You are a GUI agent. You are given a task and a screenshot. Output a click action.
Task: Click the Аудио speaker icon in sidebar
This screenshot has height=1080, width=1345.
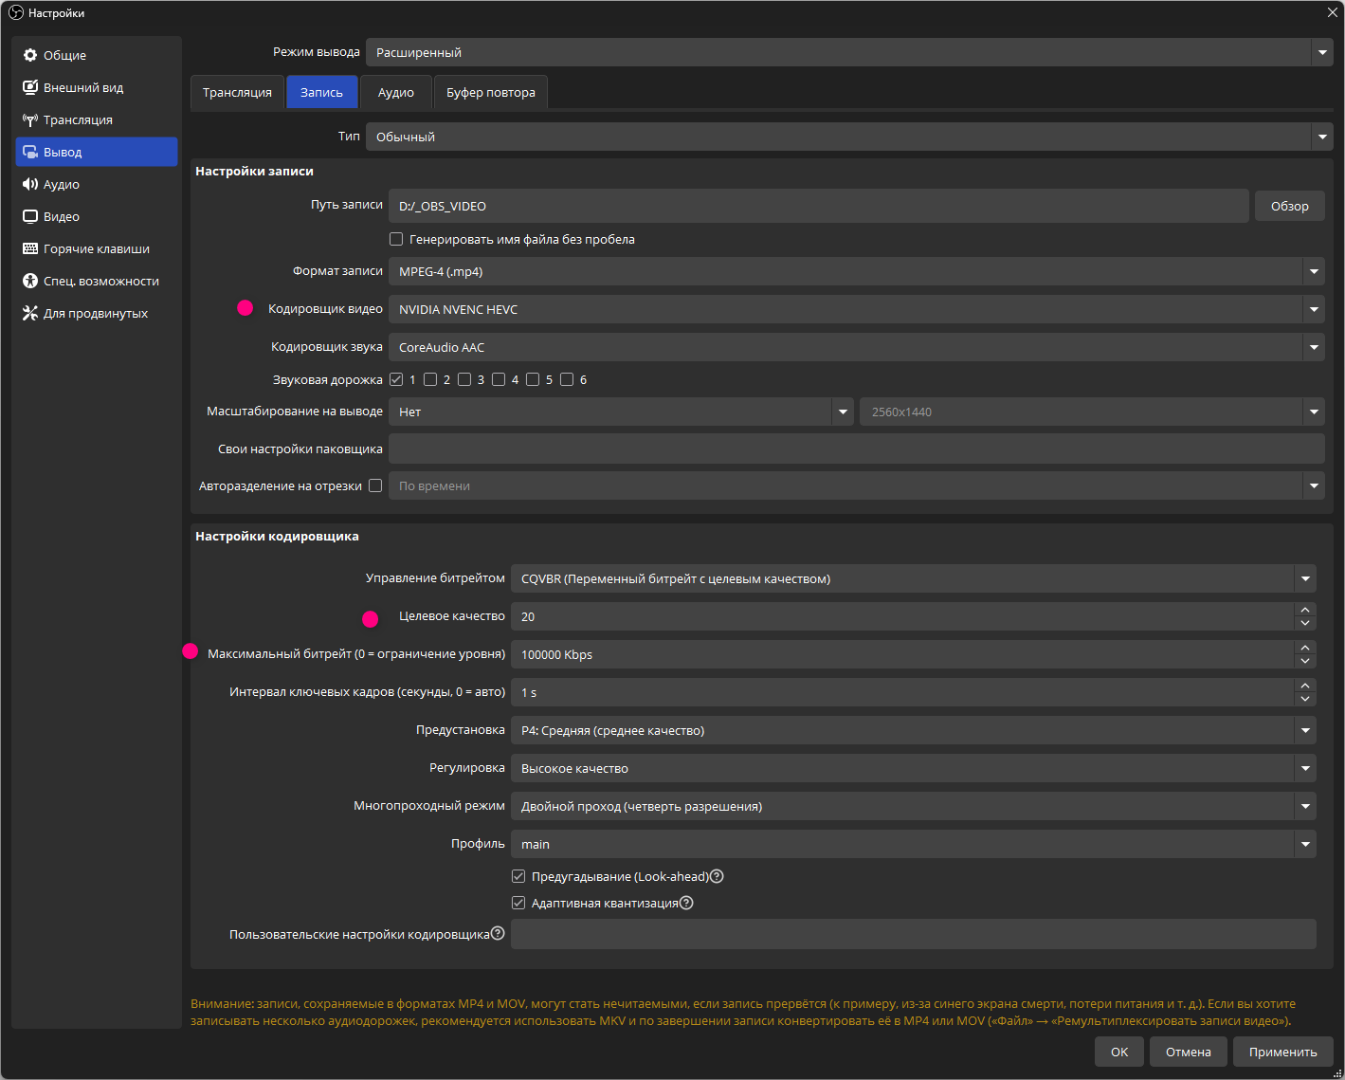pos(30,184)
